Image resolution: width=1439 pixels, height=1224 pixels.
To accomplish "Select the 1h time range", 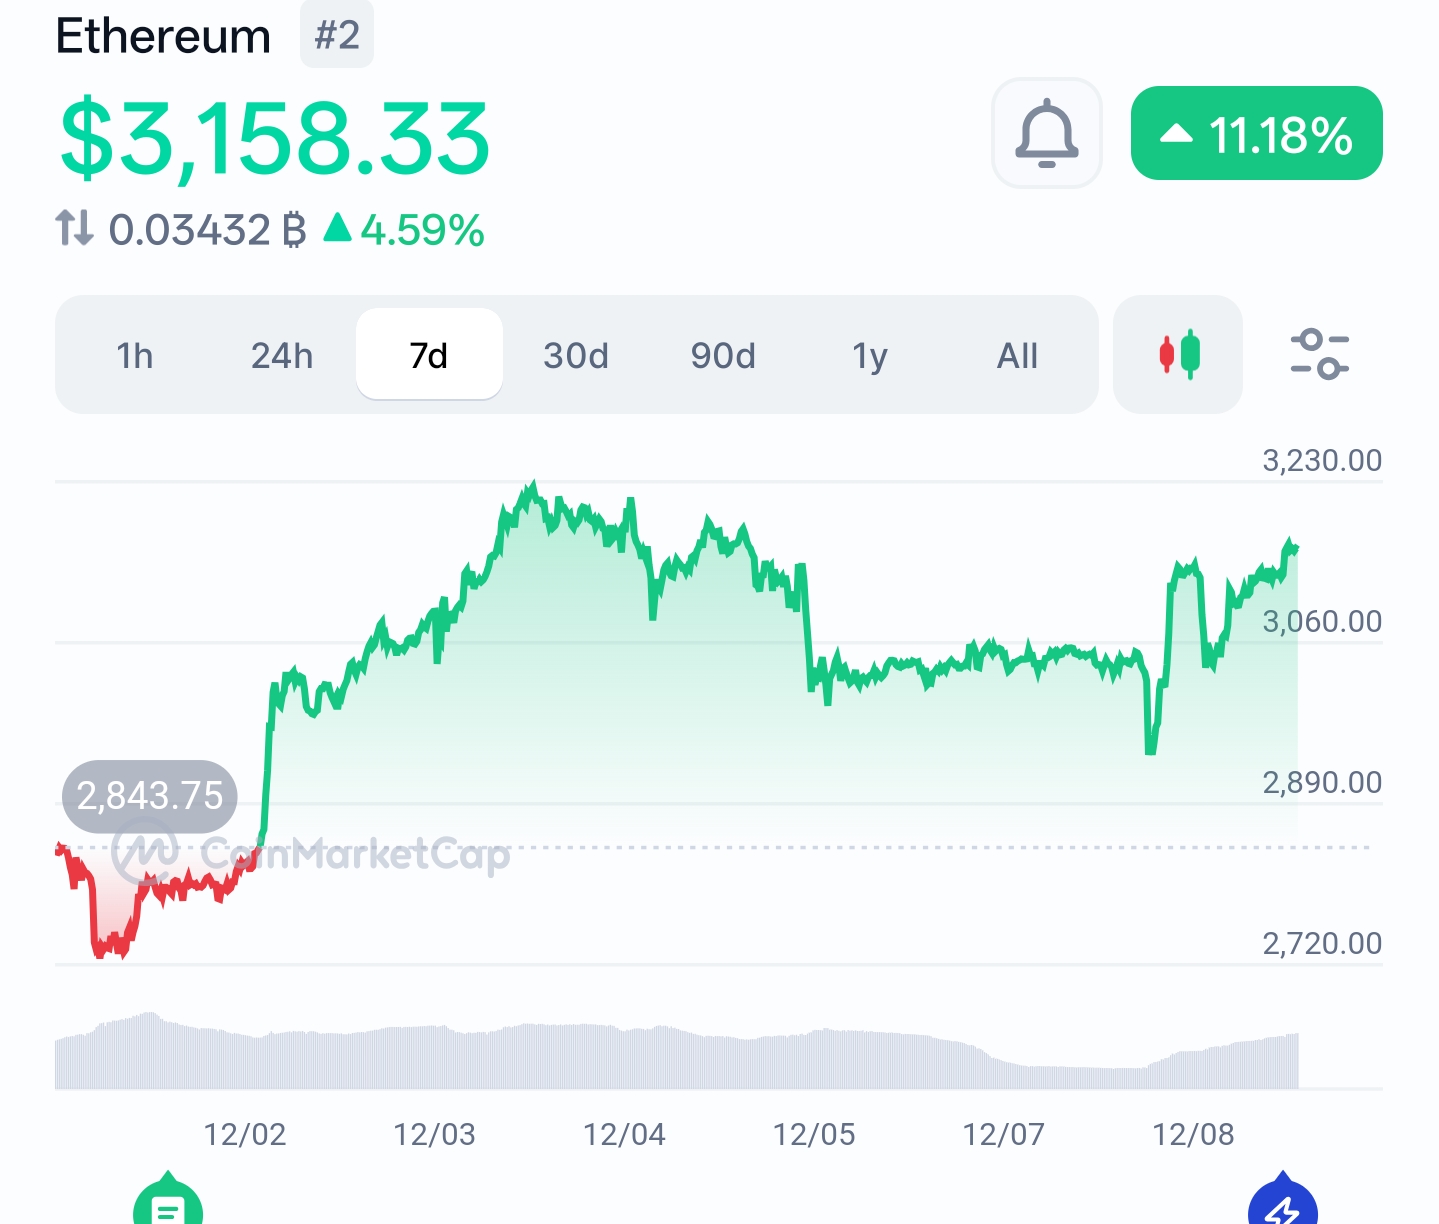I will click(135, 355).
